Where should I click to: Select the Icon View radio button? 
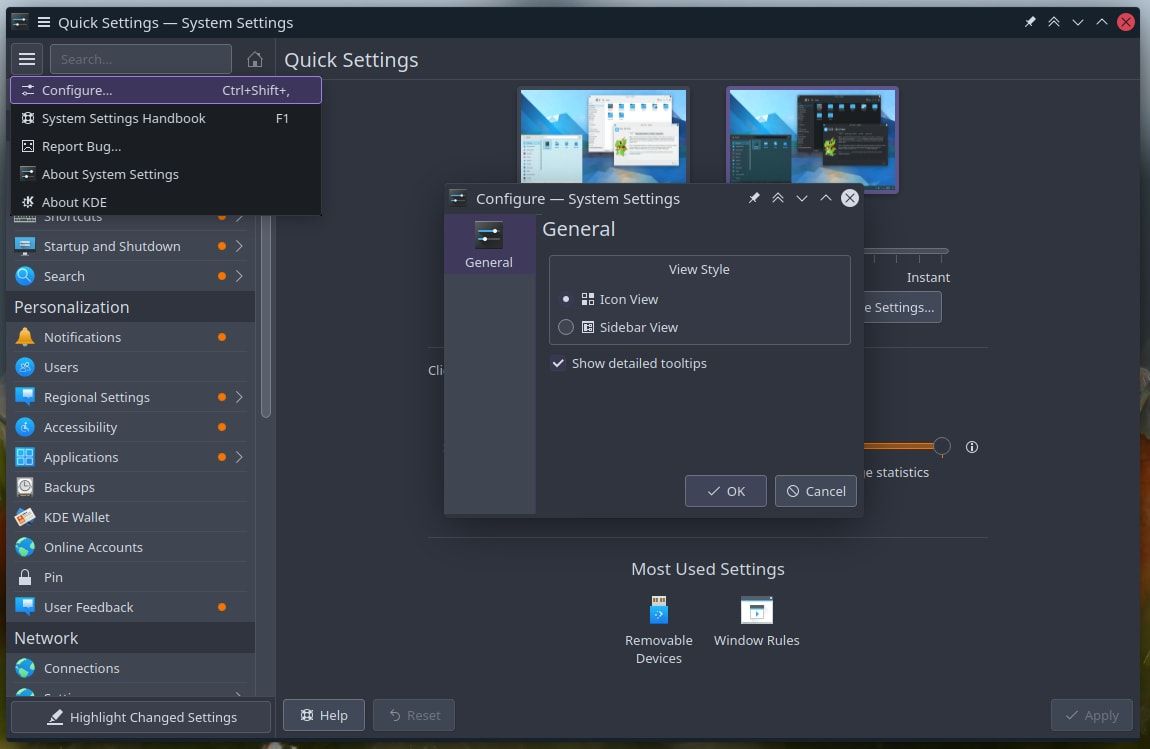pos(566,298)
